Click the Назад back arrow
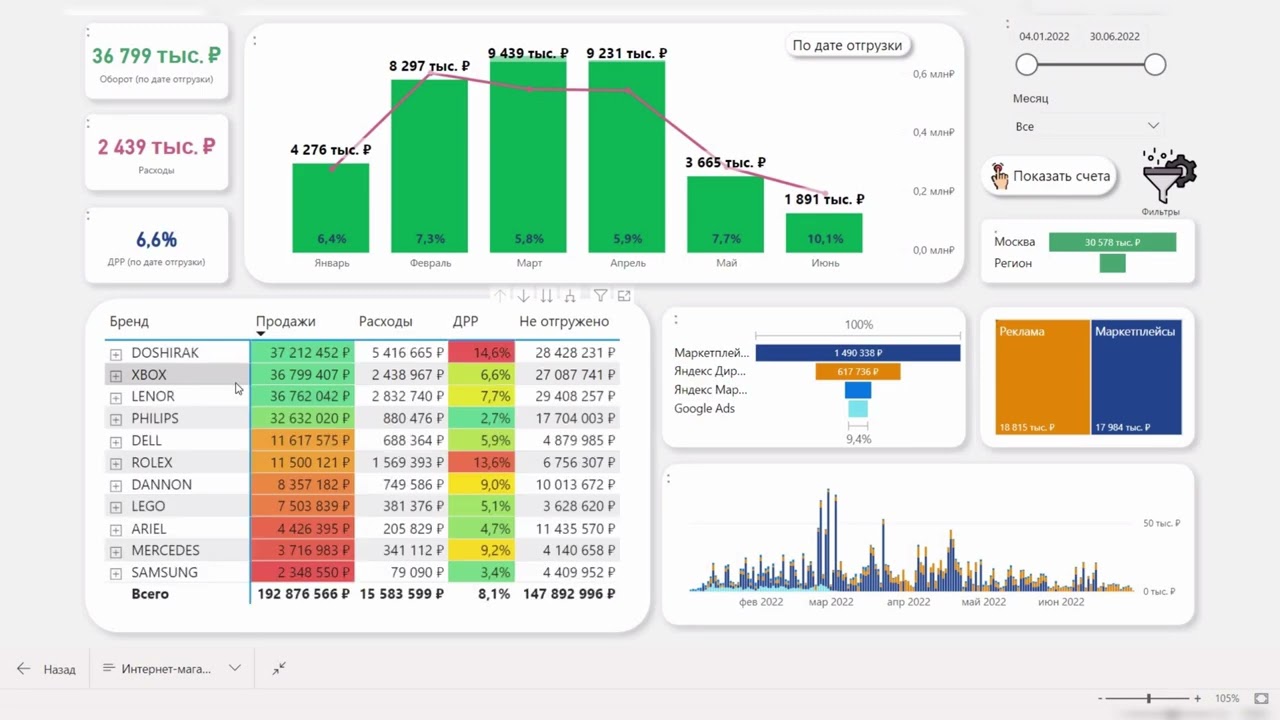The width and height of the screenshot is (1280, 720). (x=23, y=669)
